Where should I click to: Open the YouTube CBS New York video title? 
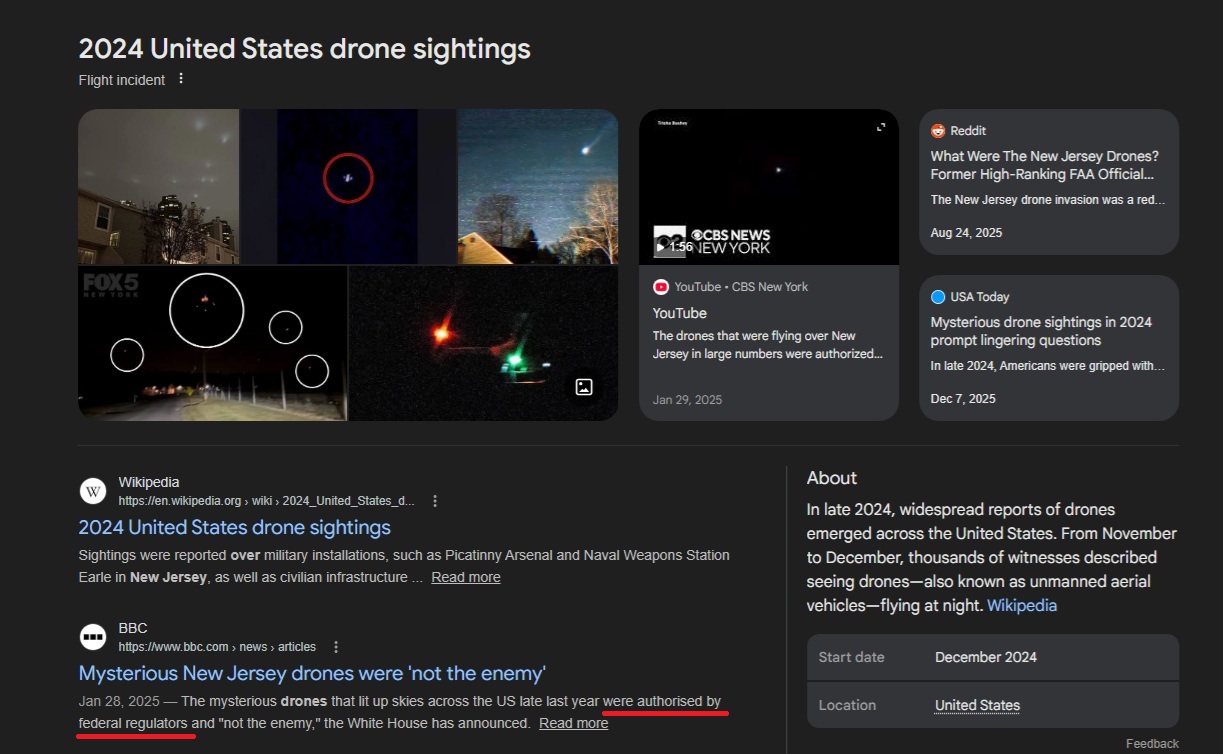pyautogui.click(x=680, y=313)
